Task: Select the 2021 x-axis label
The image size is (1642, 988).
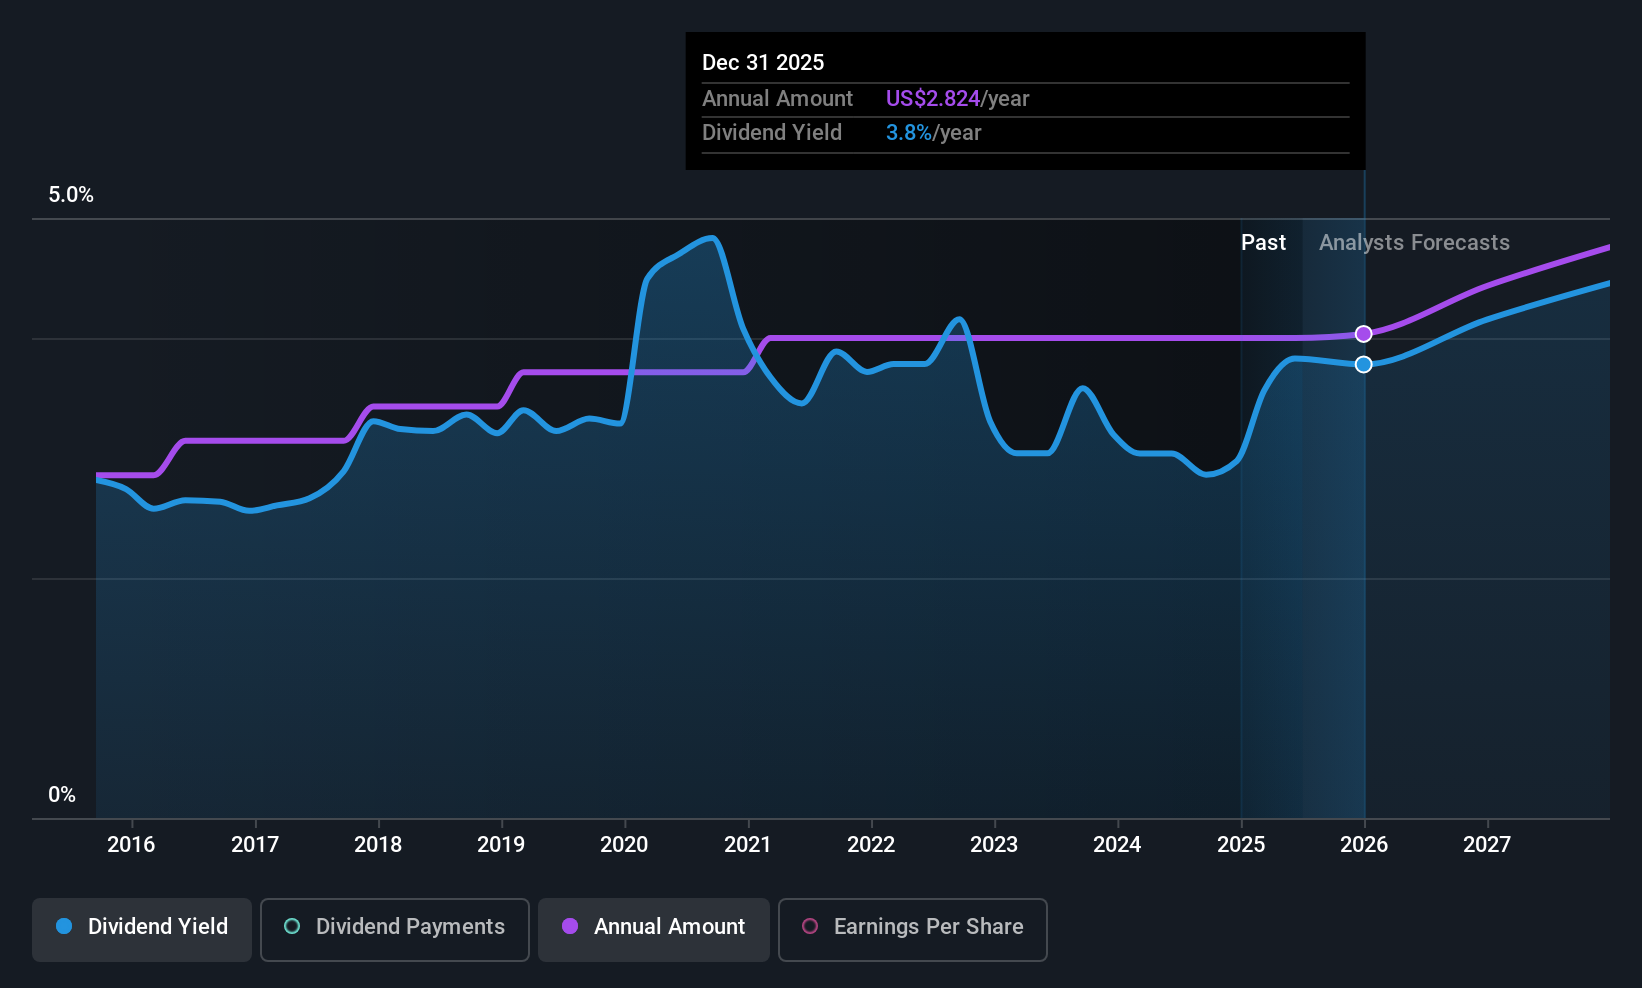Action: [x=748, y=844]
